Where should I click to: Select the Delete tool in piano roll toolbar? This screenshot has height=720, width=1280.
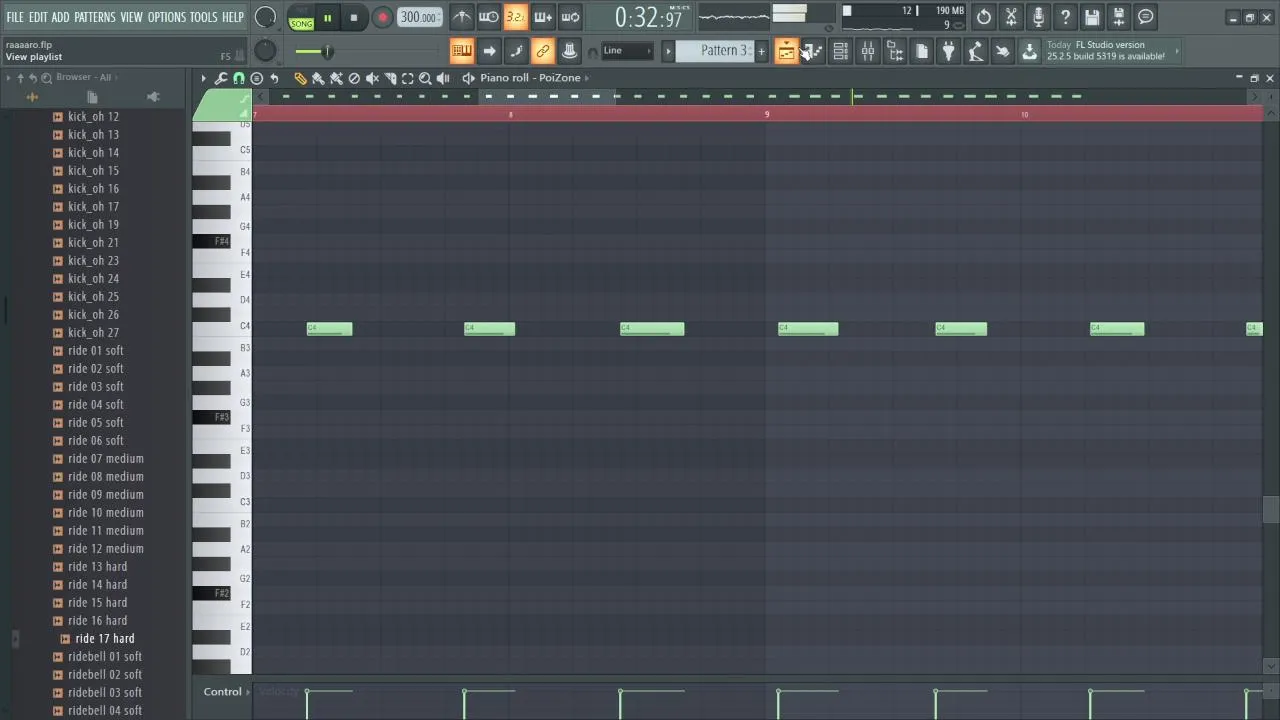[354, 78]
